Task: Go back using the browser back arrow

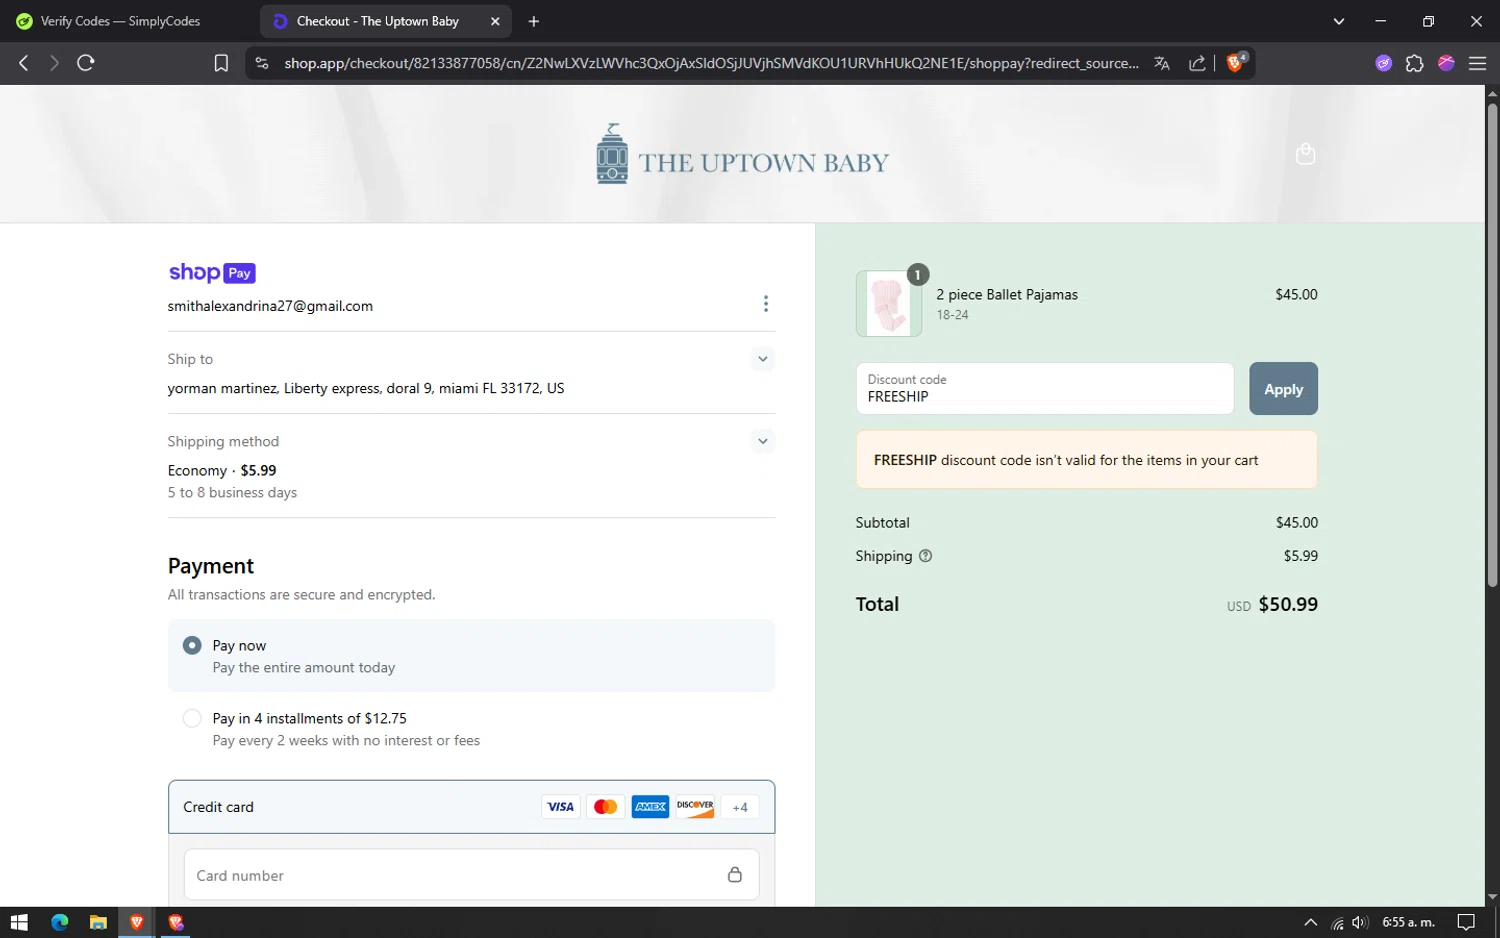Action: click(24, 63)
